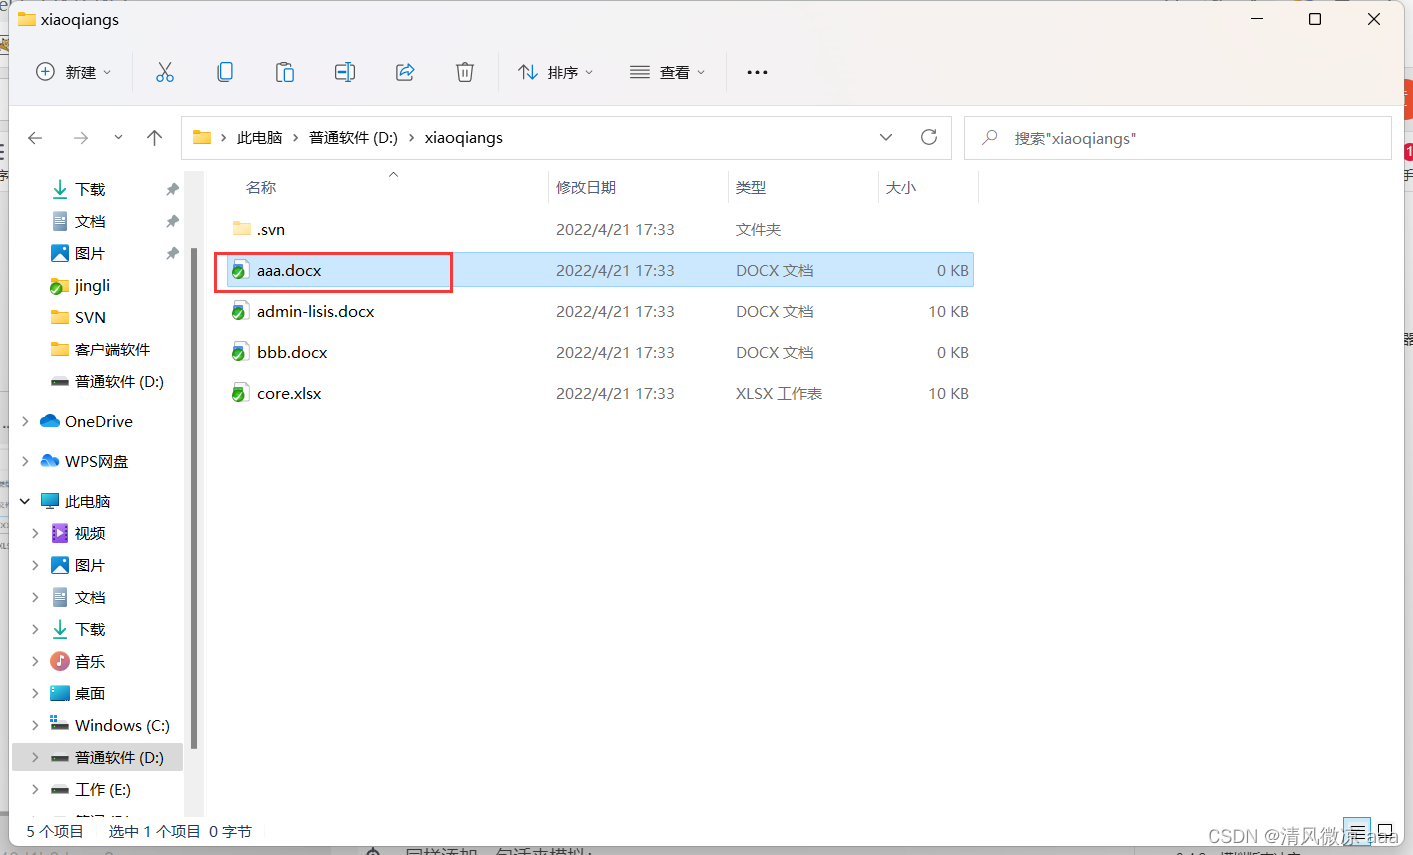
Task: Select jingli in the quick access list
Action: point(92,285)
